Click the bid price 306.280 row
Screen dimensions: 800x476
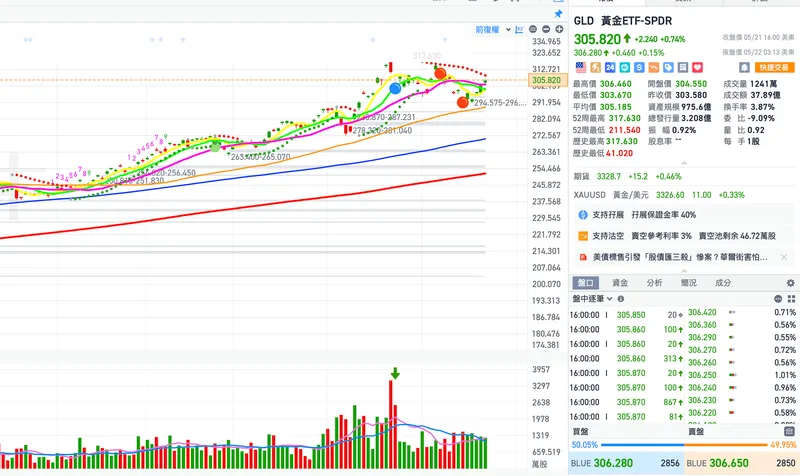pos(626,463)
